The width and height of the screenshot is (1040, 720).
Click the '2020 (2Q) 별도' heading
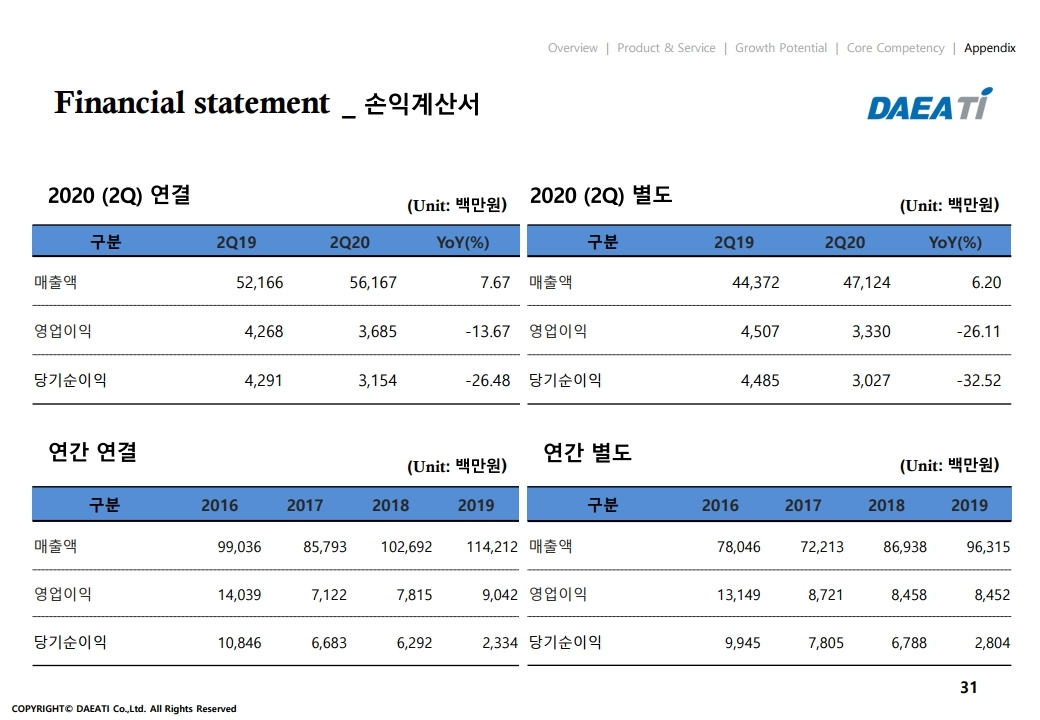pos(601,195)
